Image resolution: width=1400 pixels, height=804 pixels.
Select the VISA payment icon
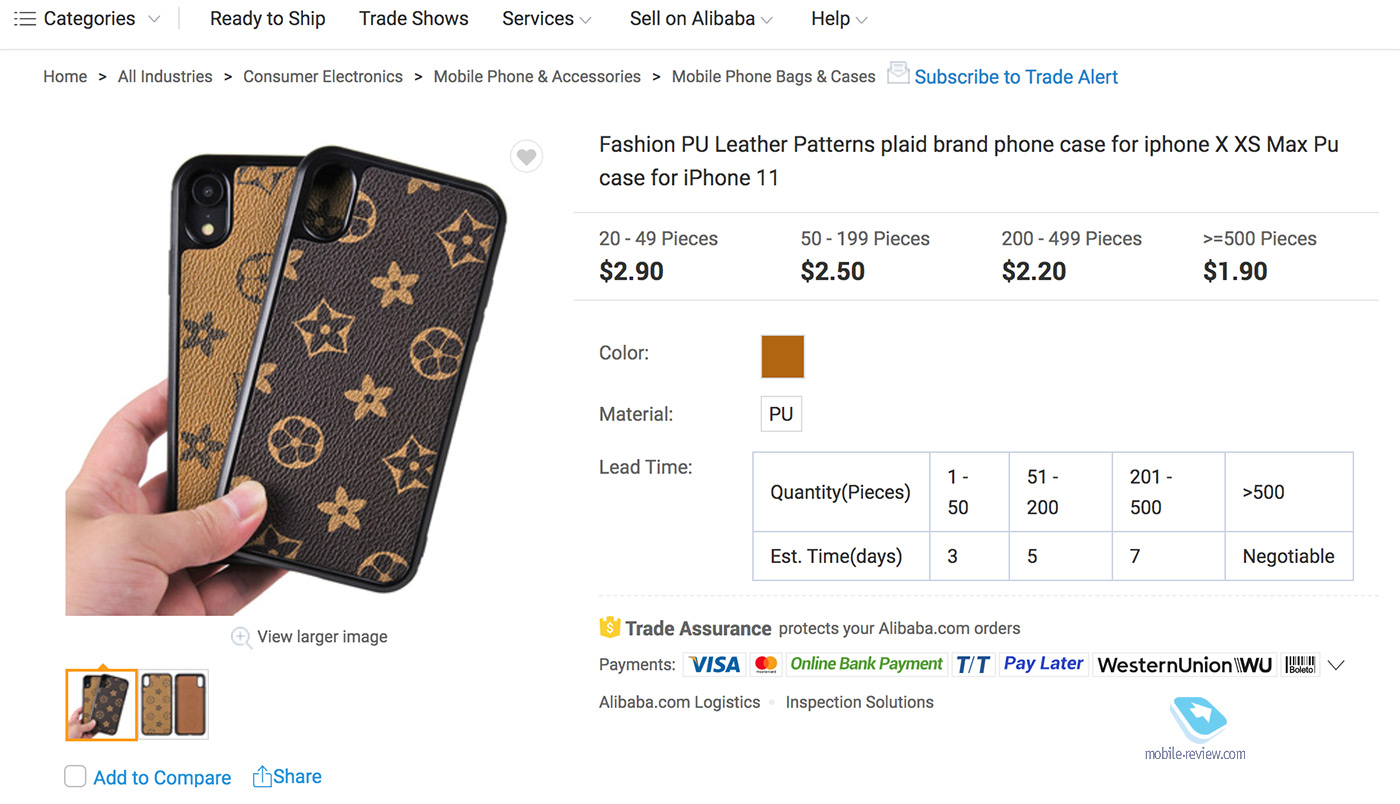(714, 664)
